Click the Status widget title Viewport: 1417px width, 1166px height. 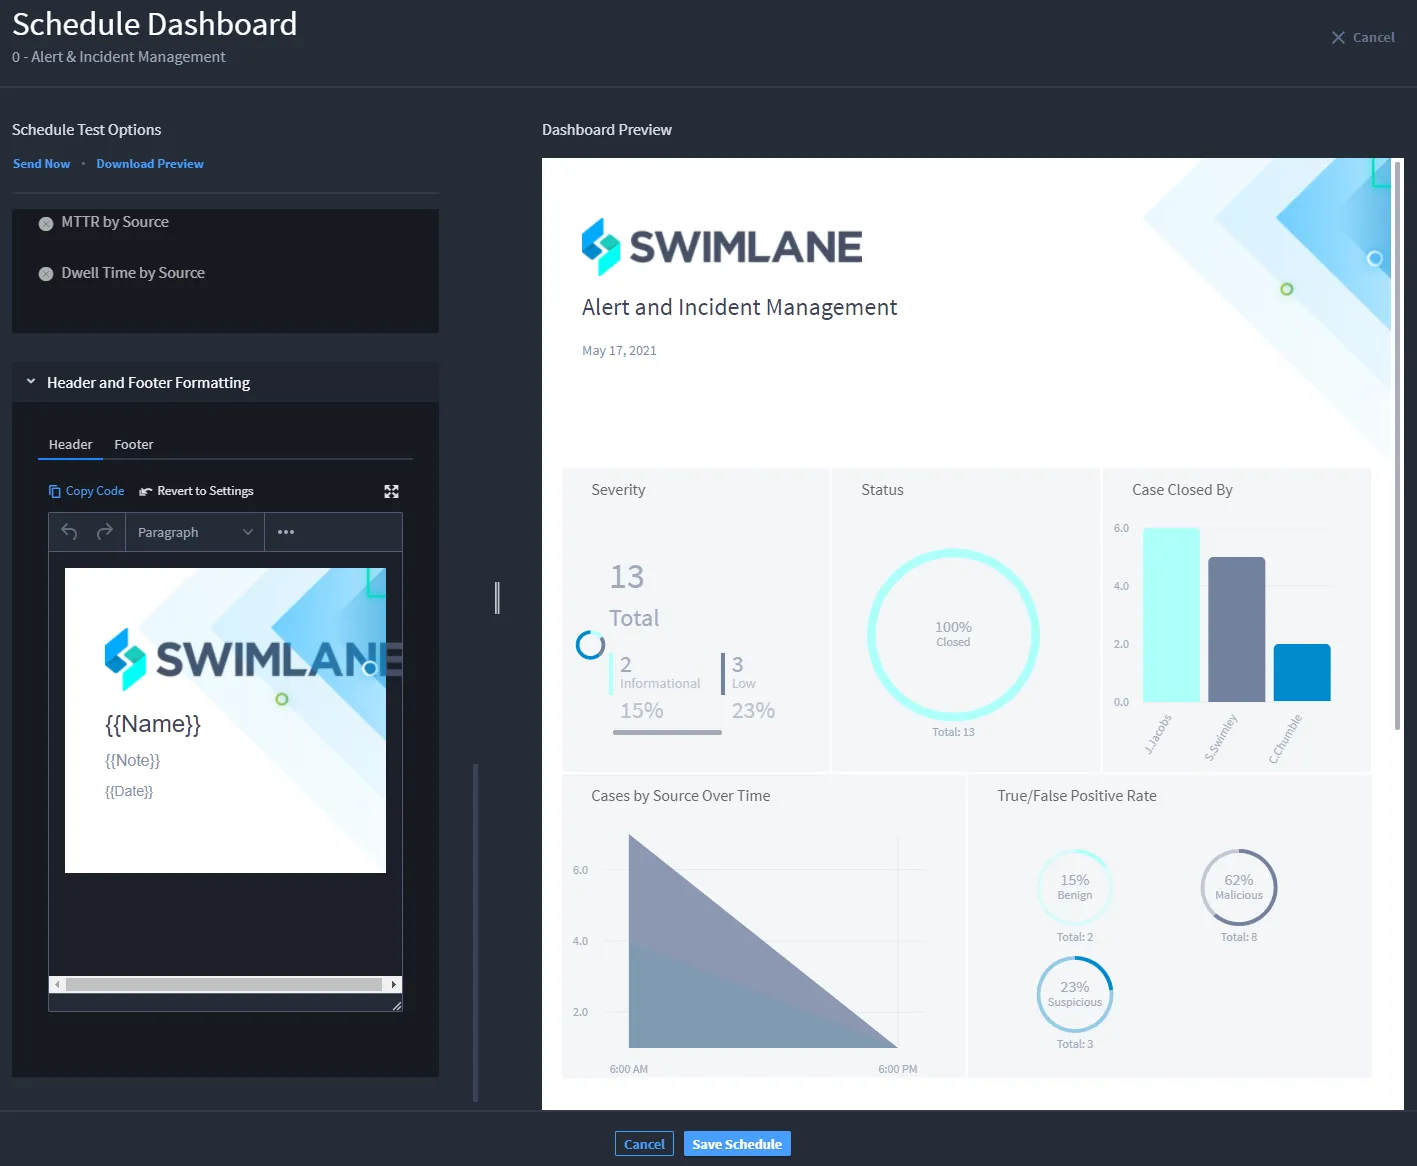882,490
